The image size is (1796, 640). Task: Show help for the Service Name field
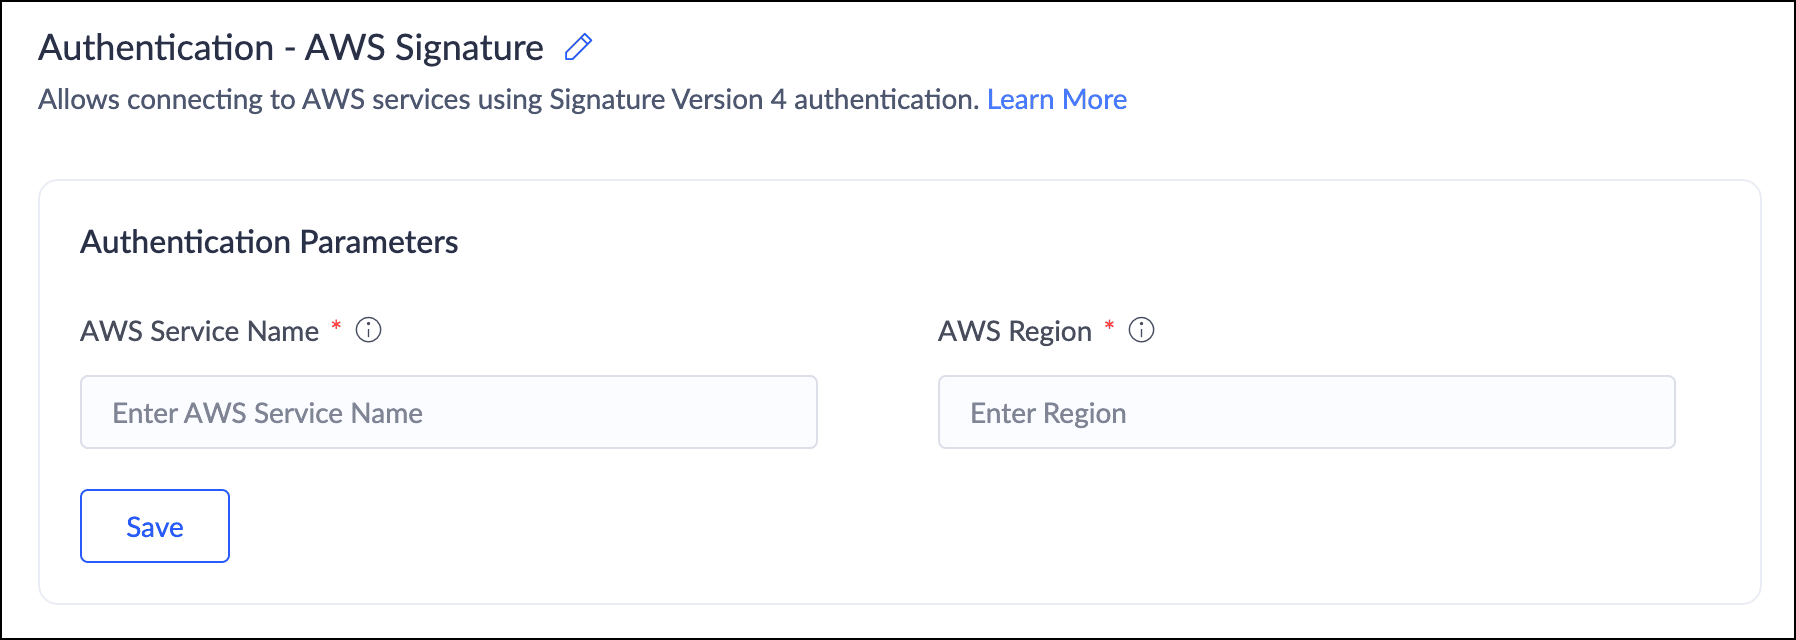(368, 330)
